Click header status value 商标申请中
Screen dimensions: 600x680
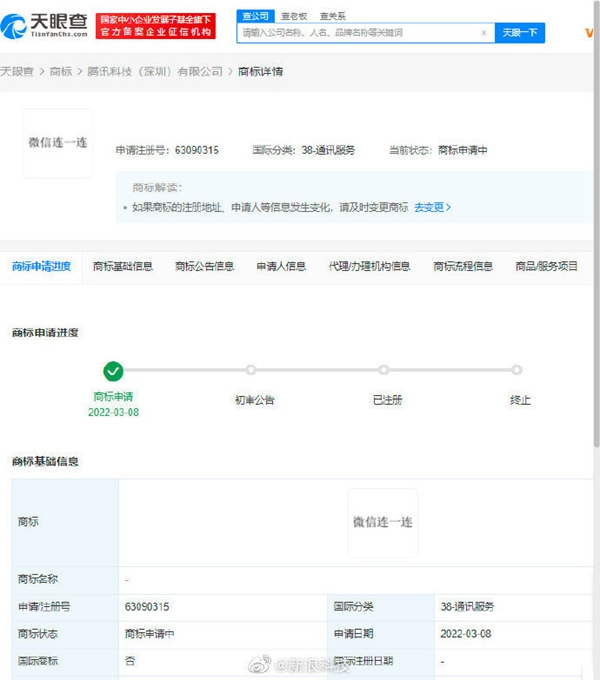(463, 150)
